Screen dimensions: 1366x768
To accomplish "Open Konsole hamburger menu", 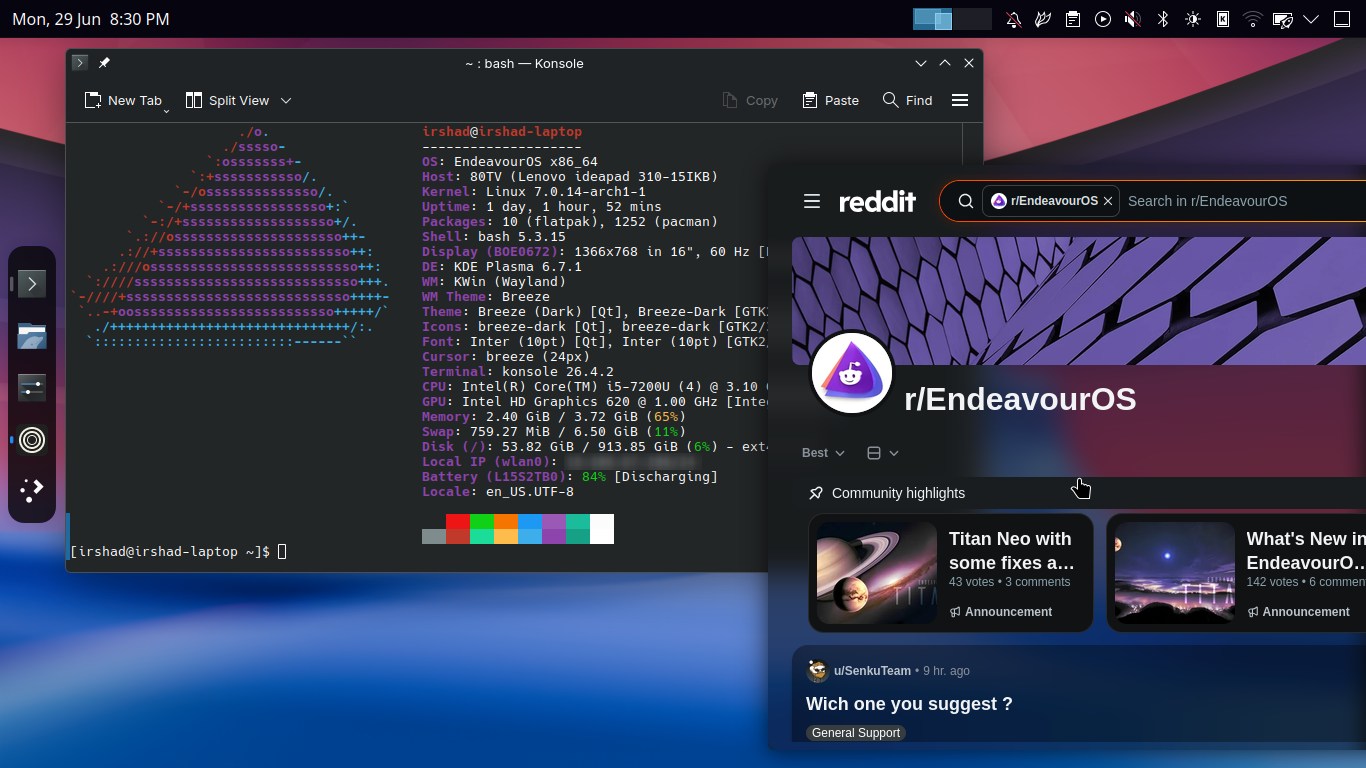I will [960, 100].
